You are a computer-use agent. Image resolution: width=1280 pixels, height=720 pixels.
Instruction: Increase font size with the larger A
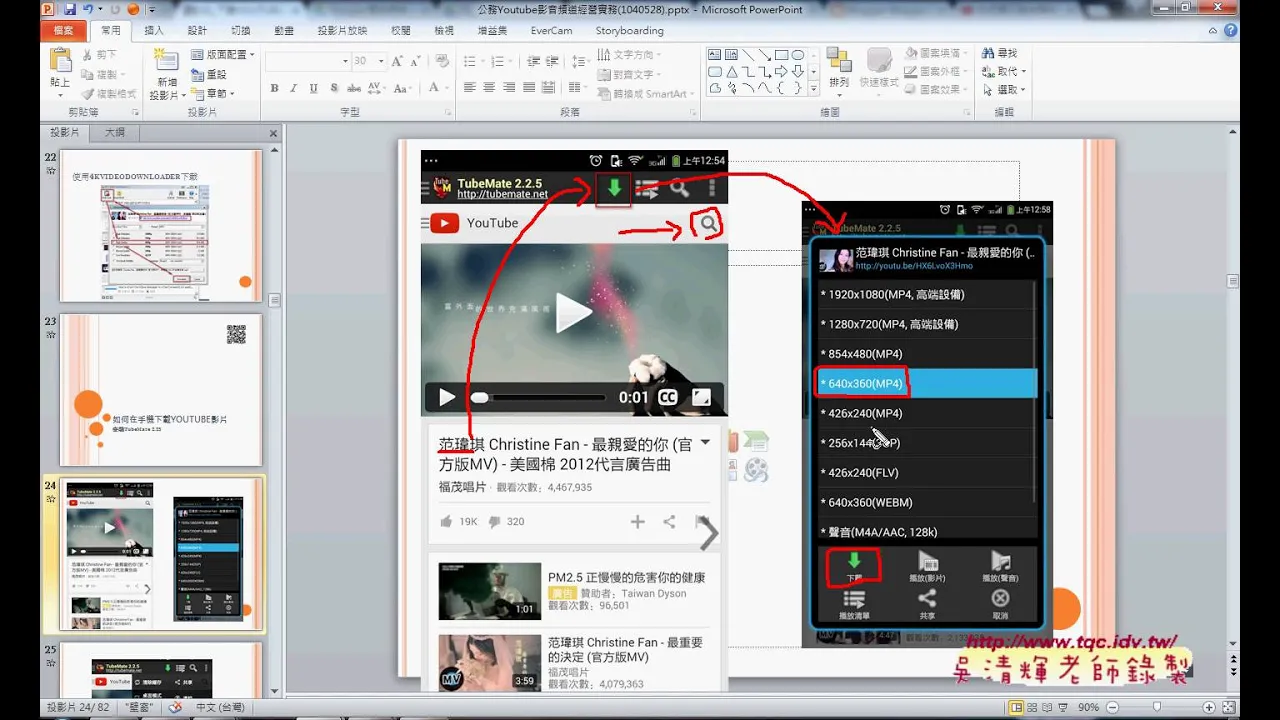pos(399,61)
